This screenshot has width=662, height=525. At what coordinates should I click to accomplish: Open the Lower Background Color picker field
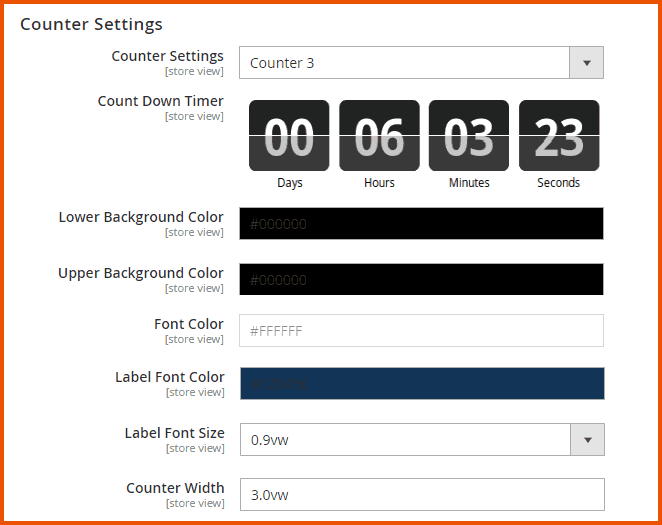tap(421, 224)
